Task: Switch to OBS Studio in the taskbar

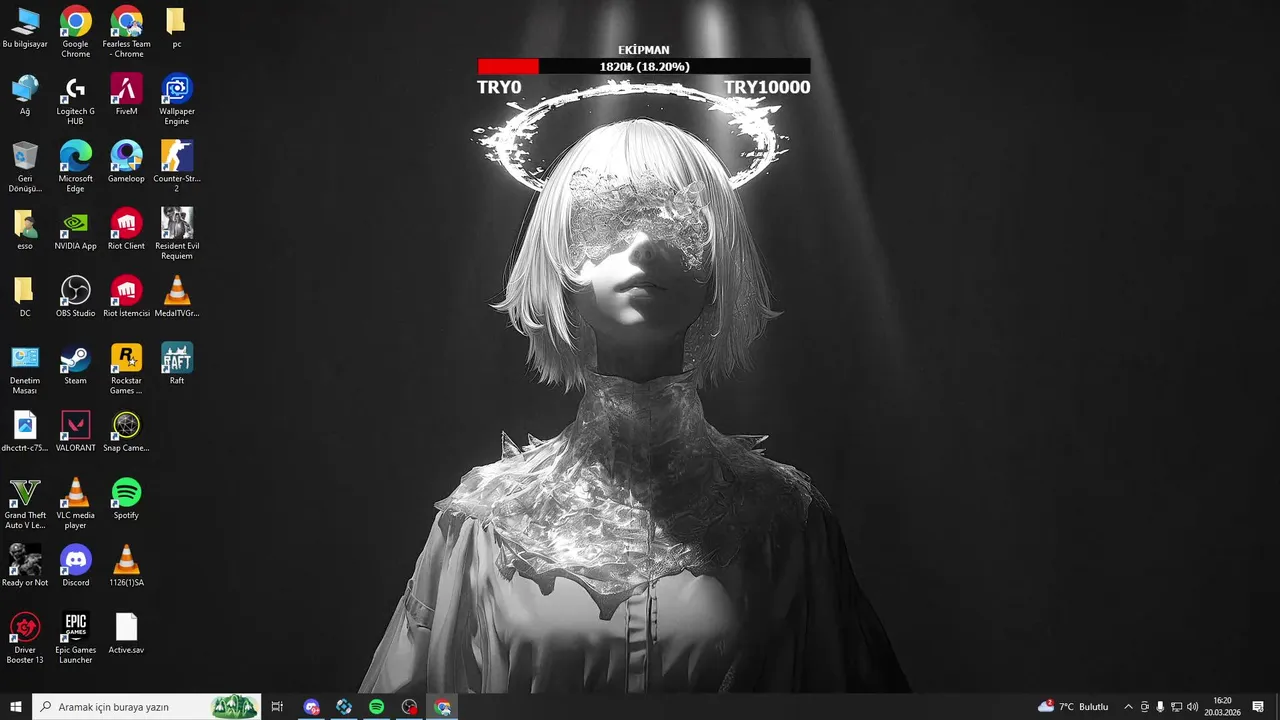Action: (x=409, y=707)
